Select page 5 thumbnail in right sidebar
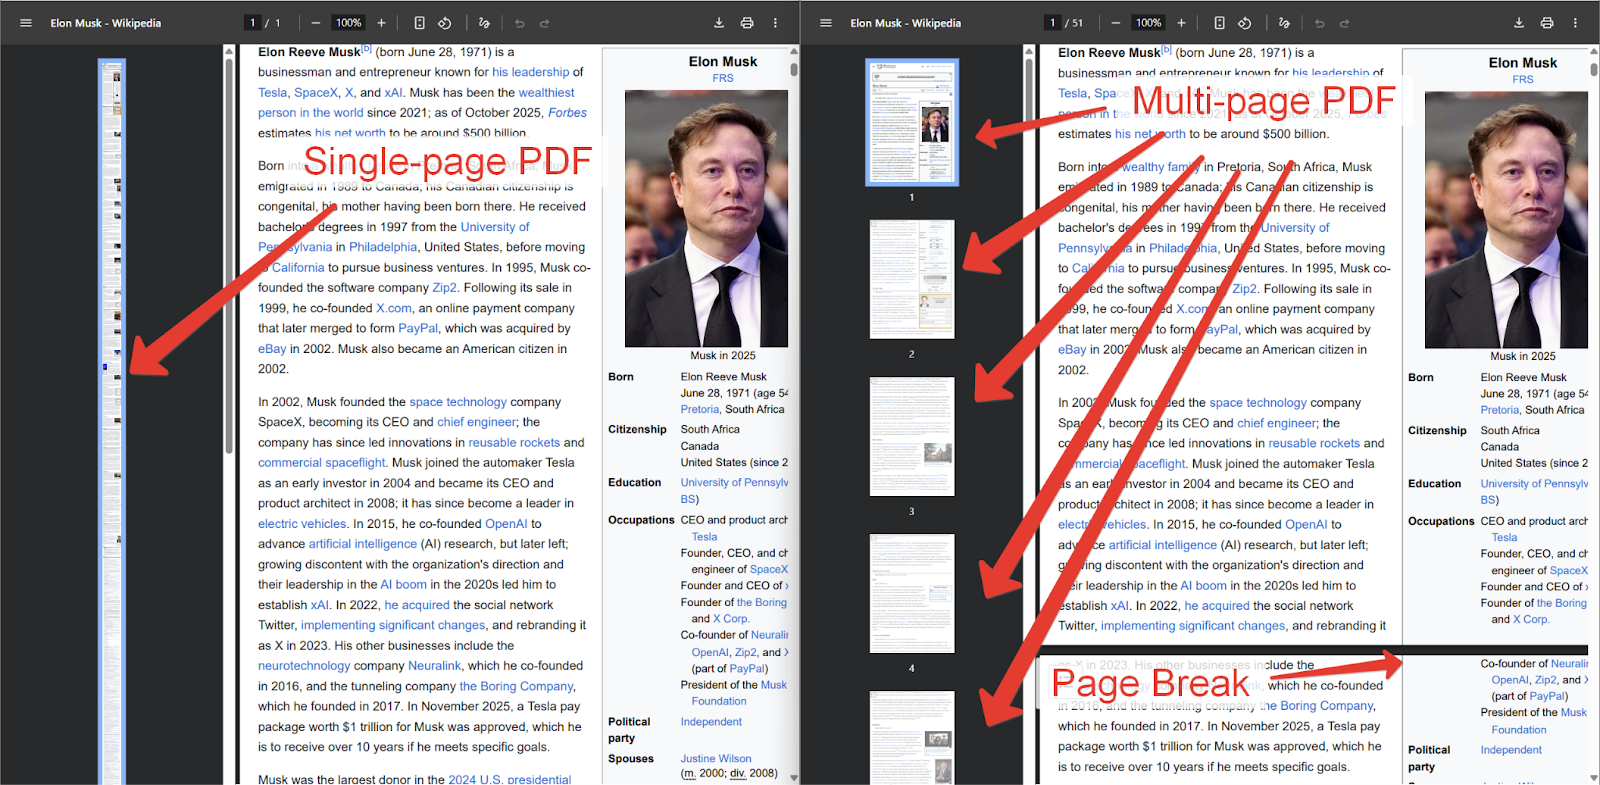 coord(912,738)
